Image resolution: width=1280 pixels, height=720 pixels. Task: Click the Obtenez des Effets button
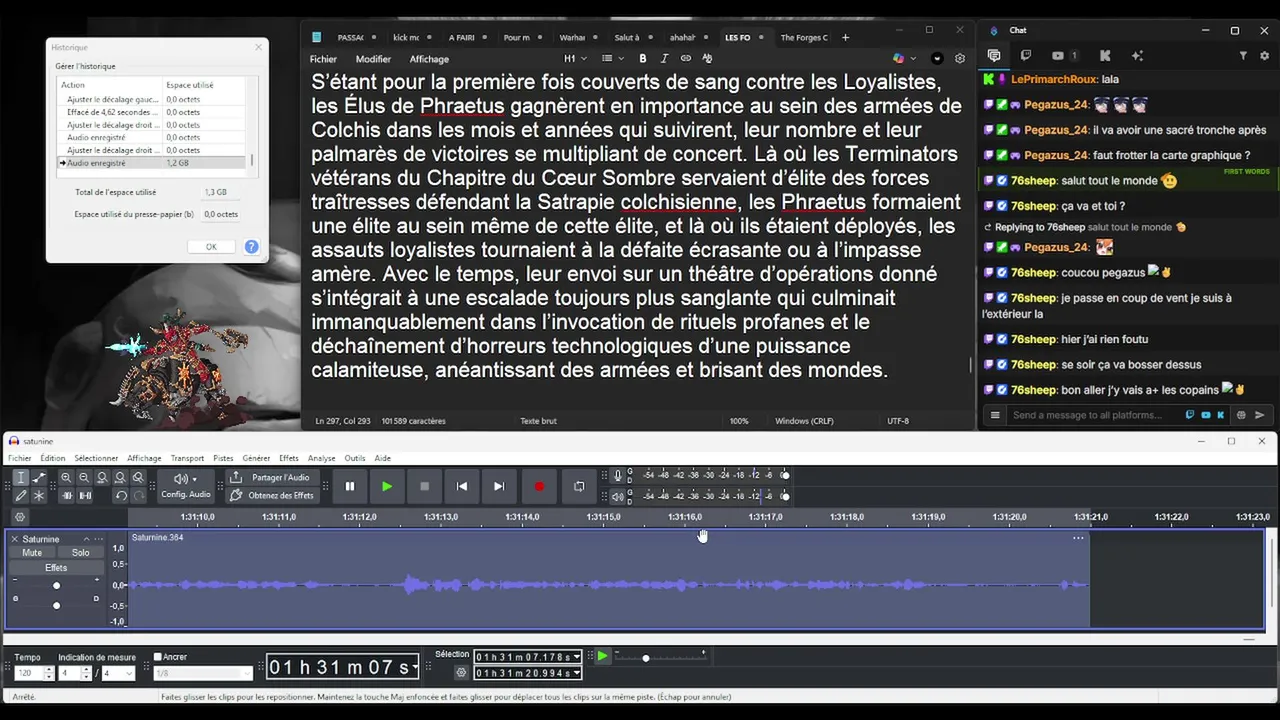coord(271,495)
